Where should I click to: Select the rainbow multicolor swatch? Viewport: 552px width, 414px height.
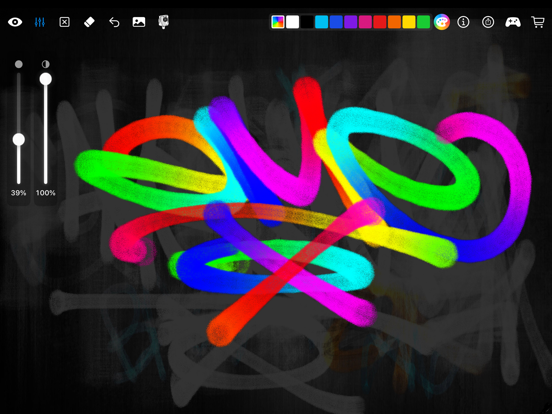point(278,22)
